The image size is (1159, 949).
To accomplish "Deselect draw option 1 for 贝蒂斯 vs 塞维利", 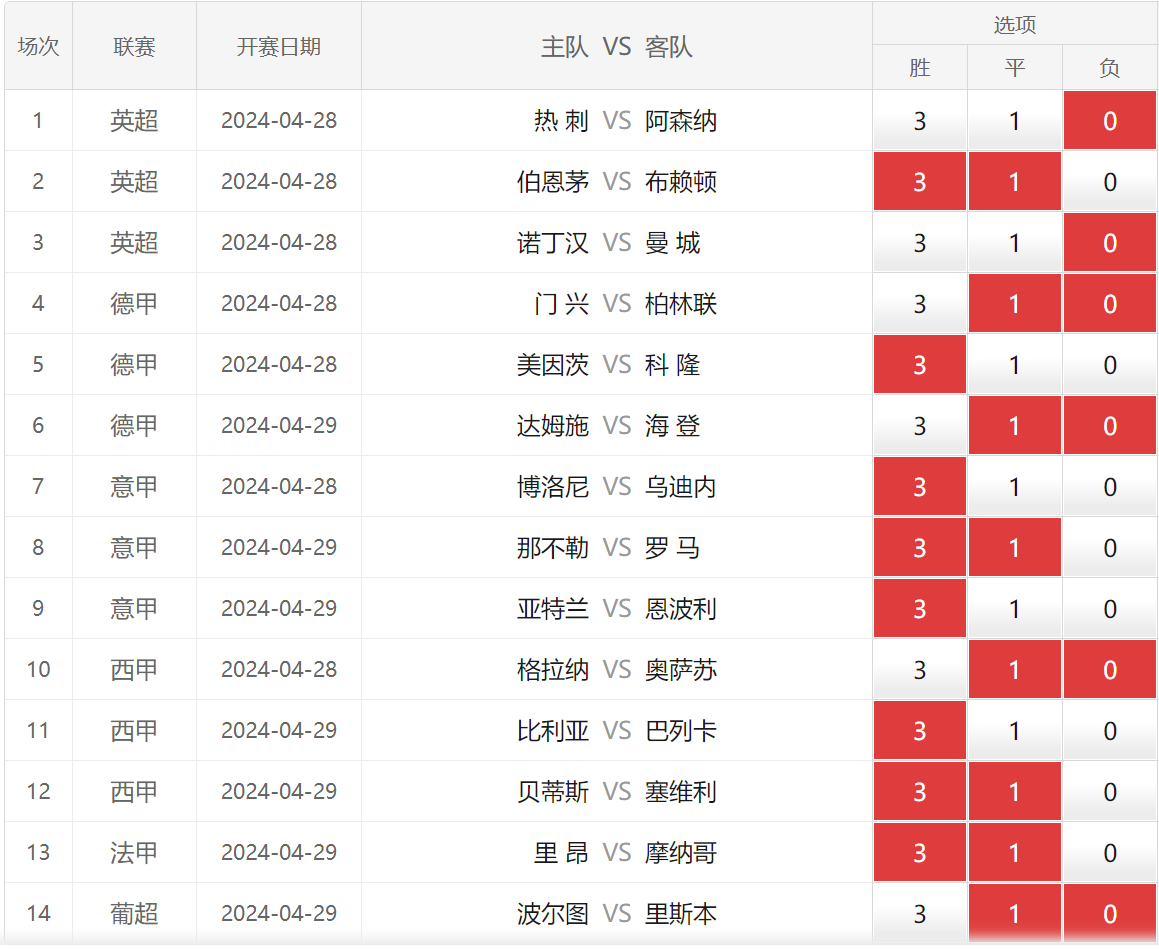I will tap(1015, 792).
